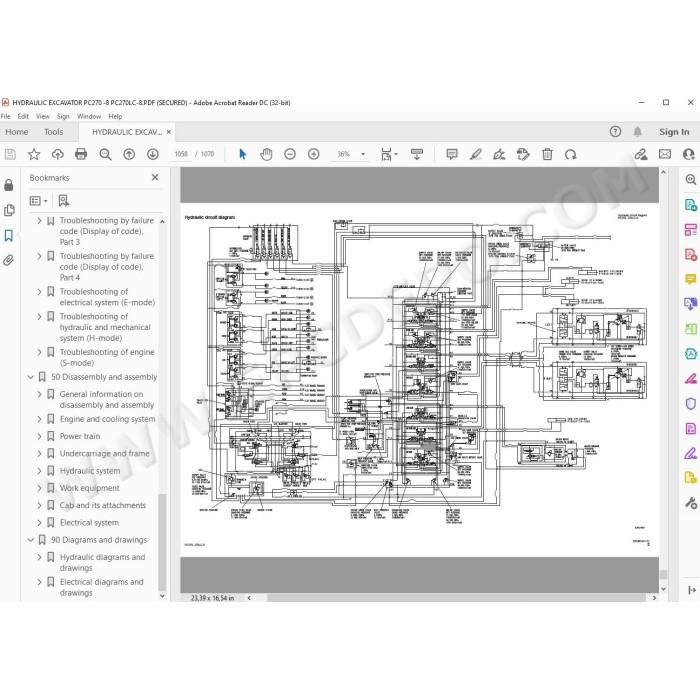Open attachments paperclip panel icon
The image size is (700, 700).
[8, 260]
